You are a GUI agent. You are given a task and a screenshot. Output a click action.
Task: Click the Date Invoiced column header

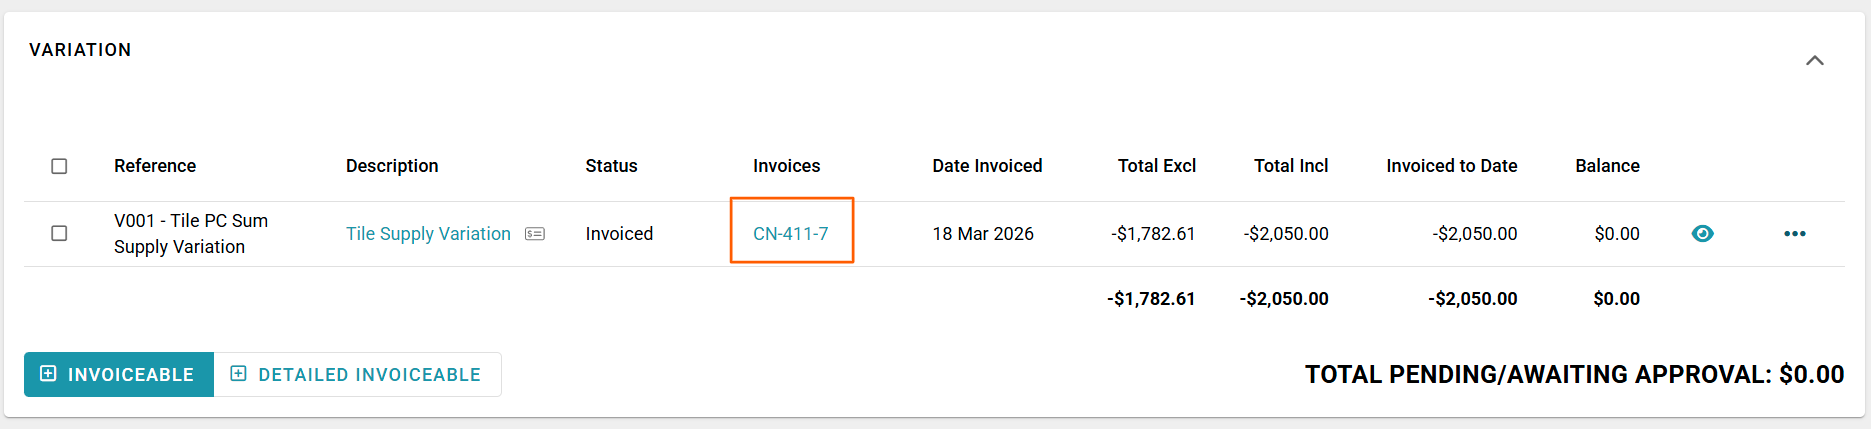click(987, 166)
